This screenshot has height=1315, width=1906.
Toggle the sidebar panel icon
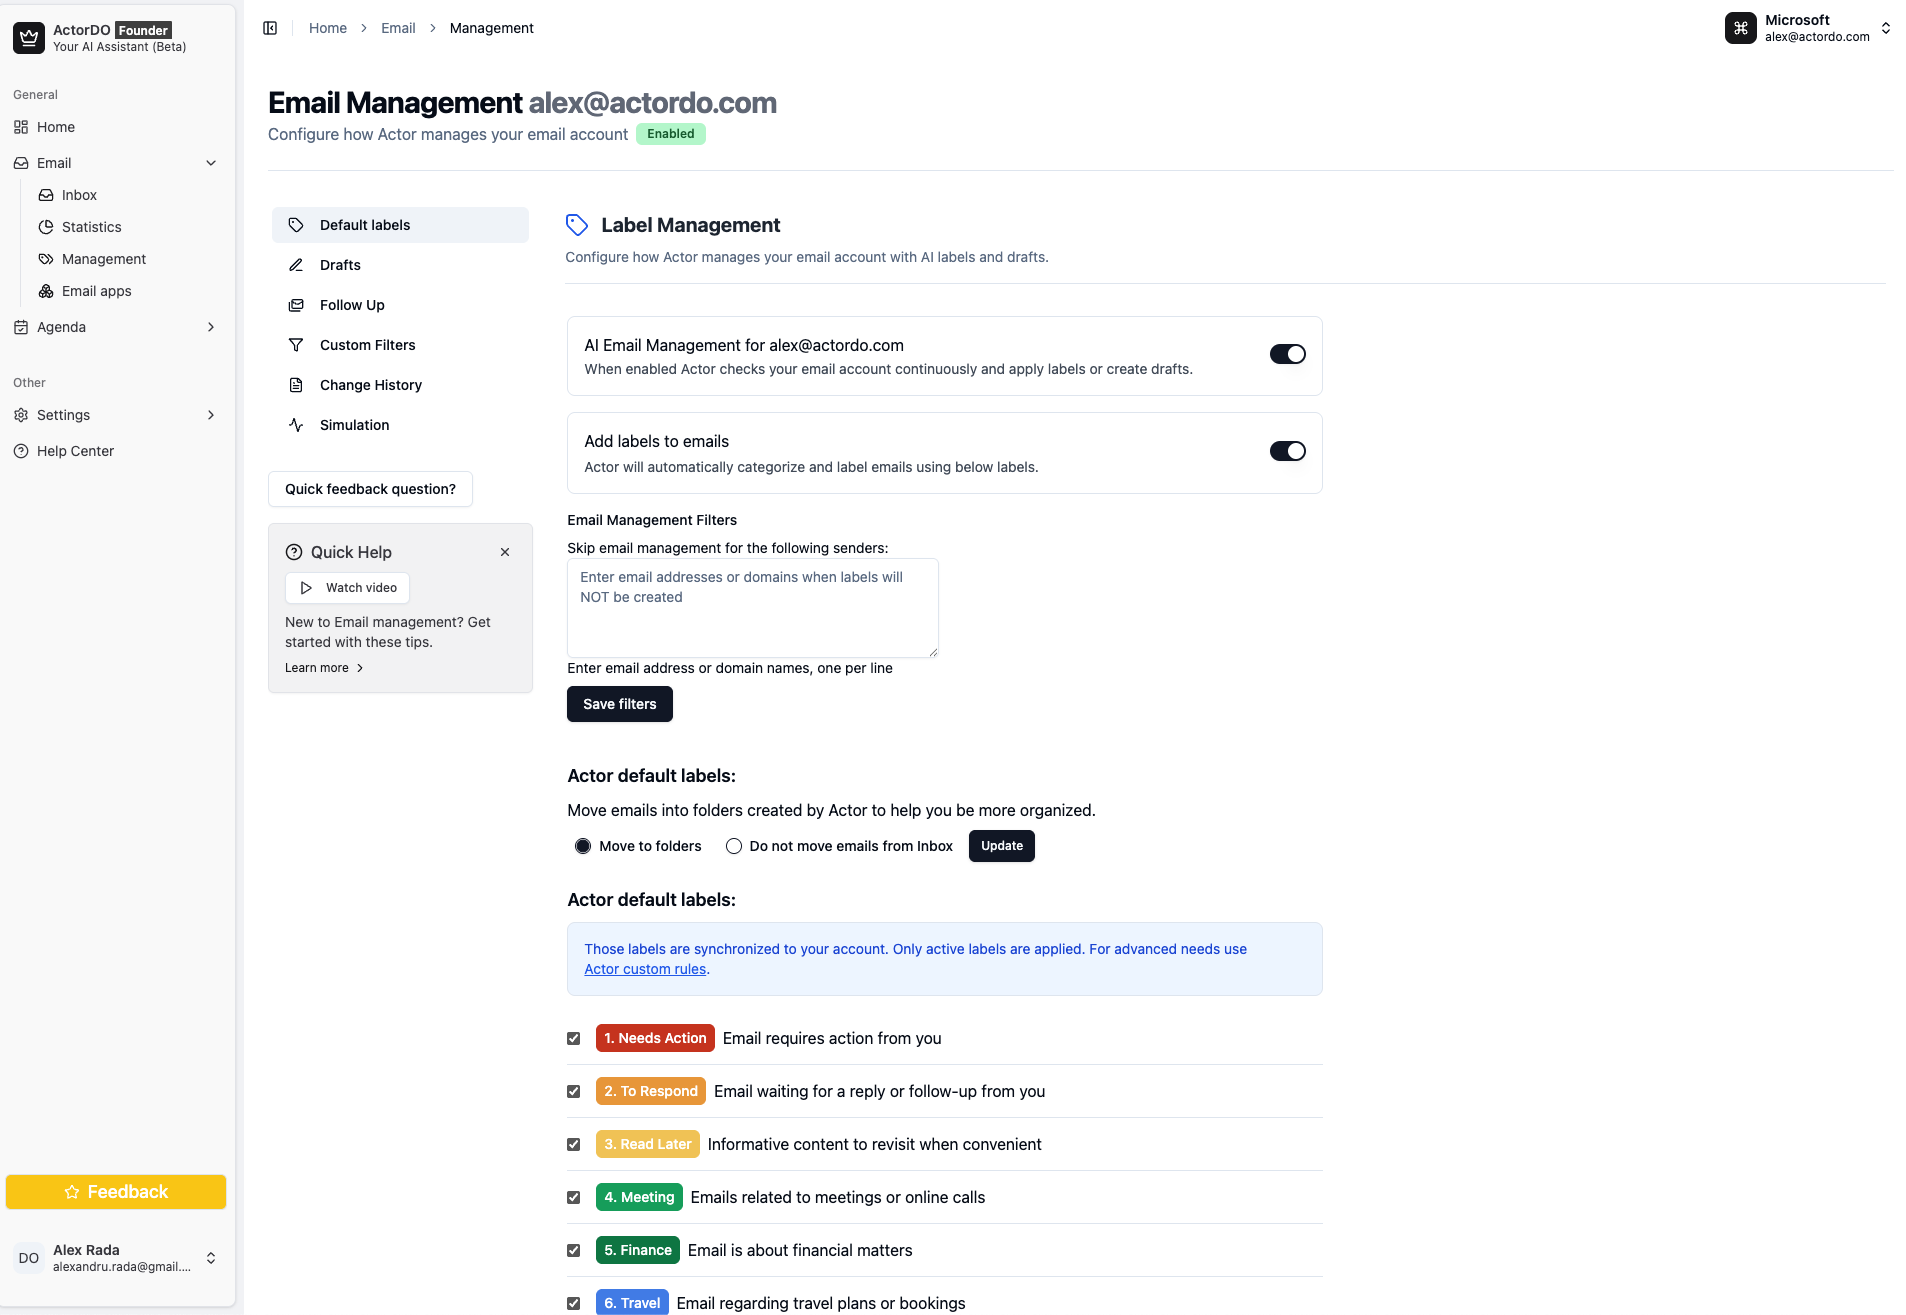270,28
